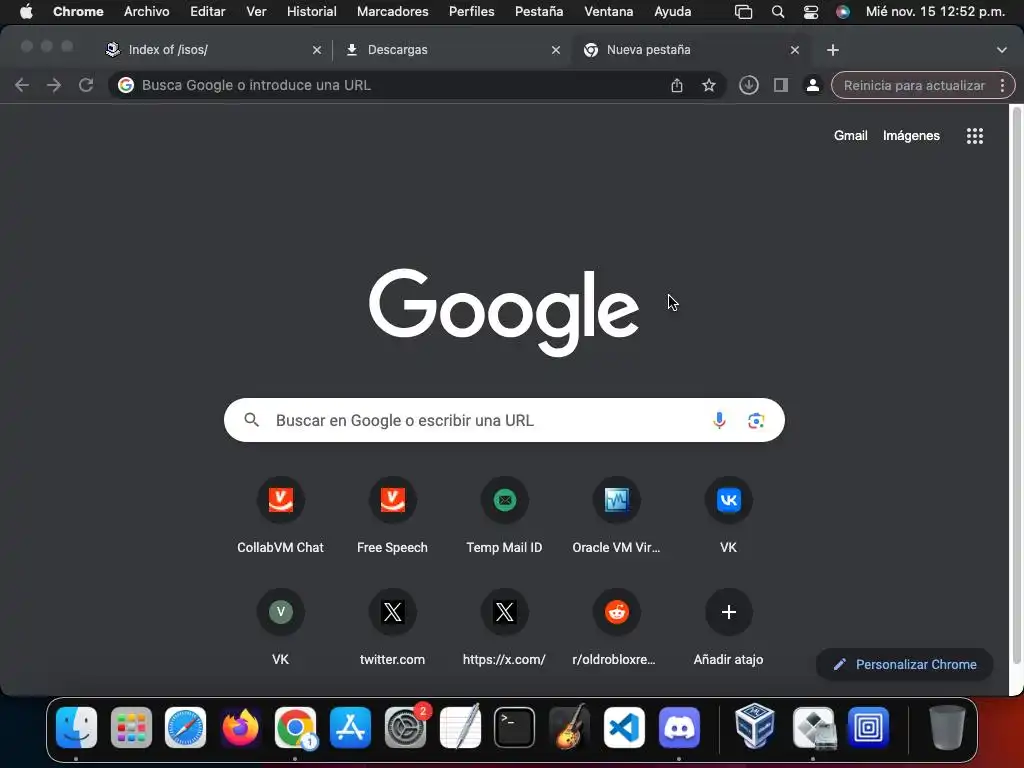1024x768 pixels.
Task: Toggle the side panel icon
Action: coord(780,85)
